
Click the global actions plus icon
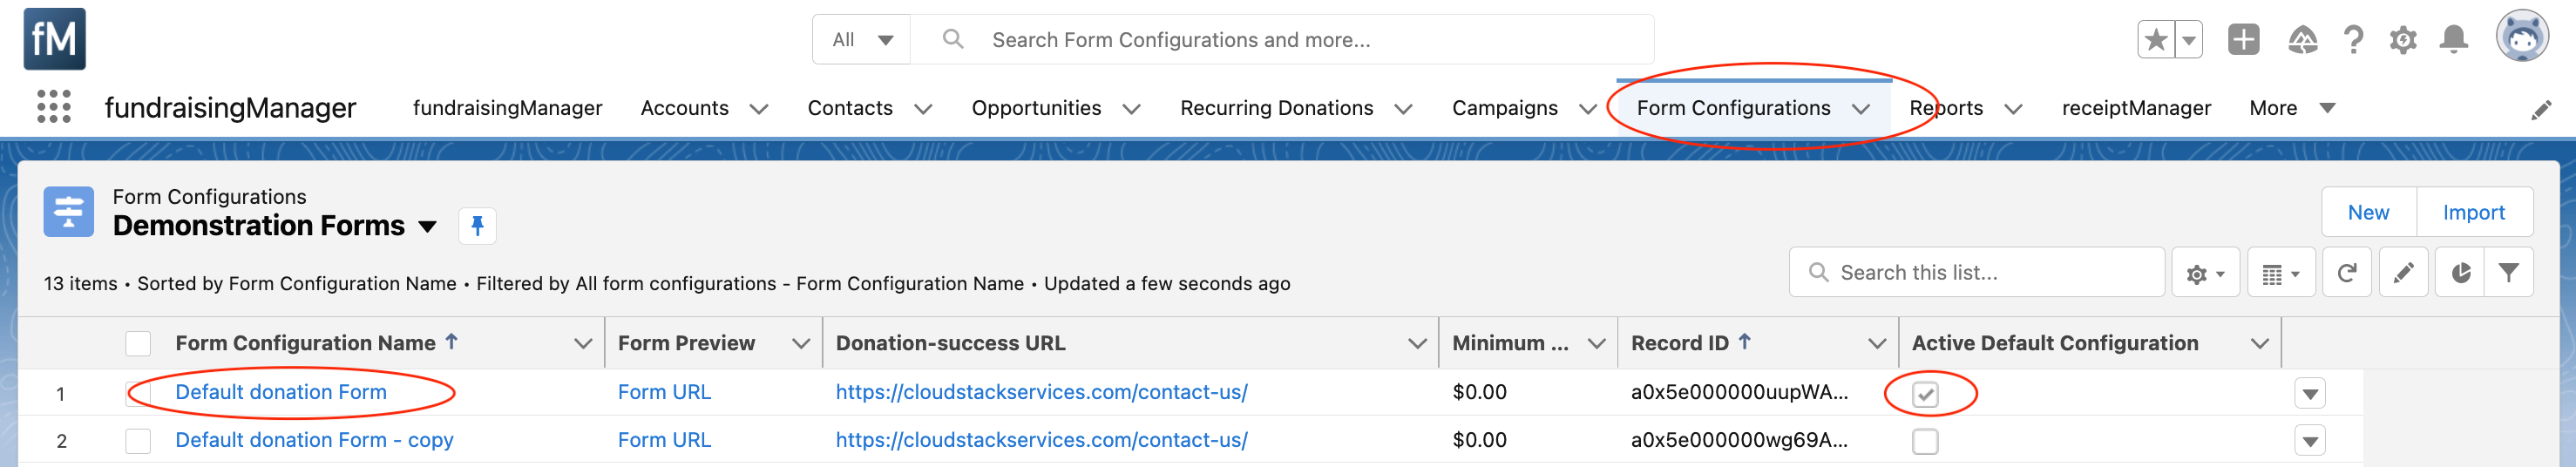click(x=2243, y=39)
